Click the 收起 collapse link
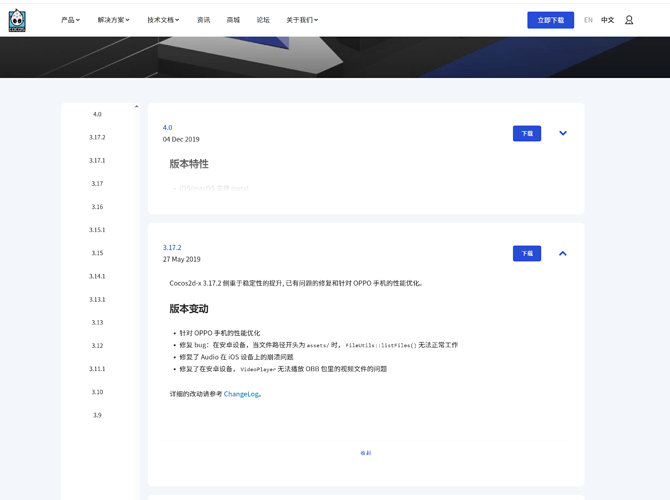This screenshot has width=670, height=500. (366, 453)
